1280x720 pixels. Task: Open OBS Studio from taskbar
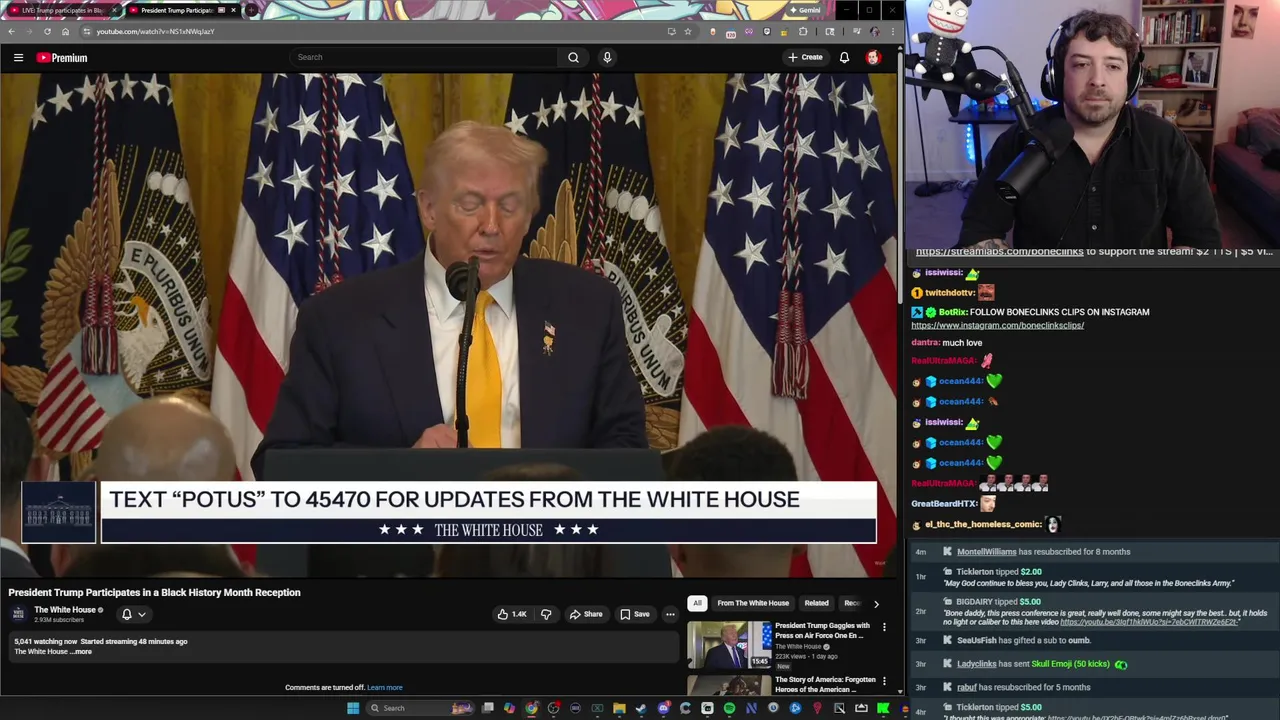pos(553,708)
